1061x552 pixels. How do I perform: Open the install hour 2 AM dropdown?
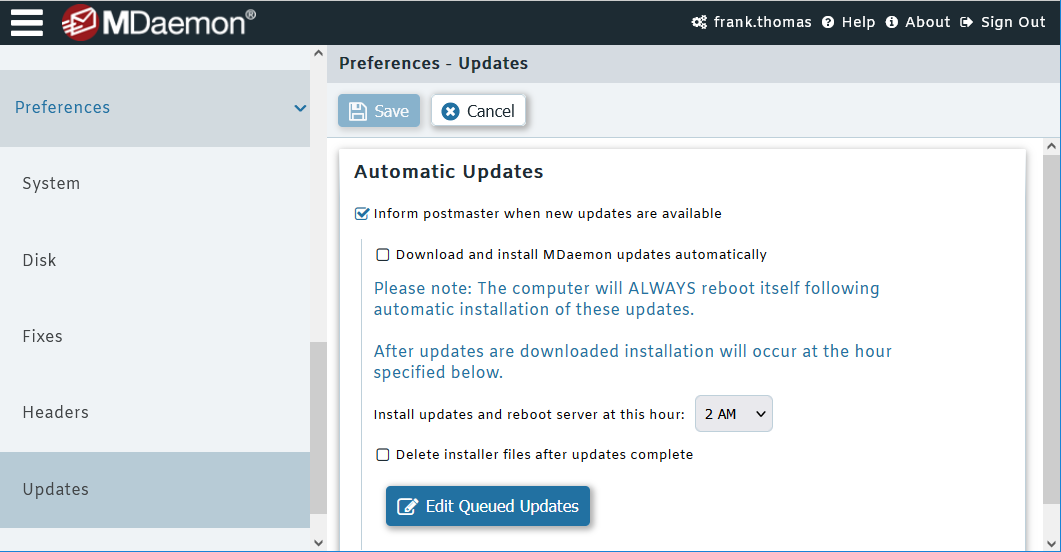coord(733,414)
